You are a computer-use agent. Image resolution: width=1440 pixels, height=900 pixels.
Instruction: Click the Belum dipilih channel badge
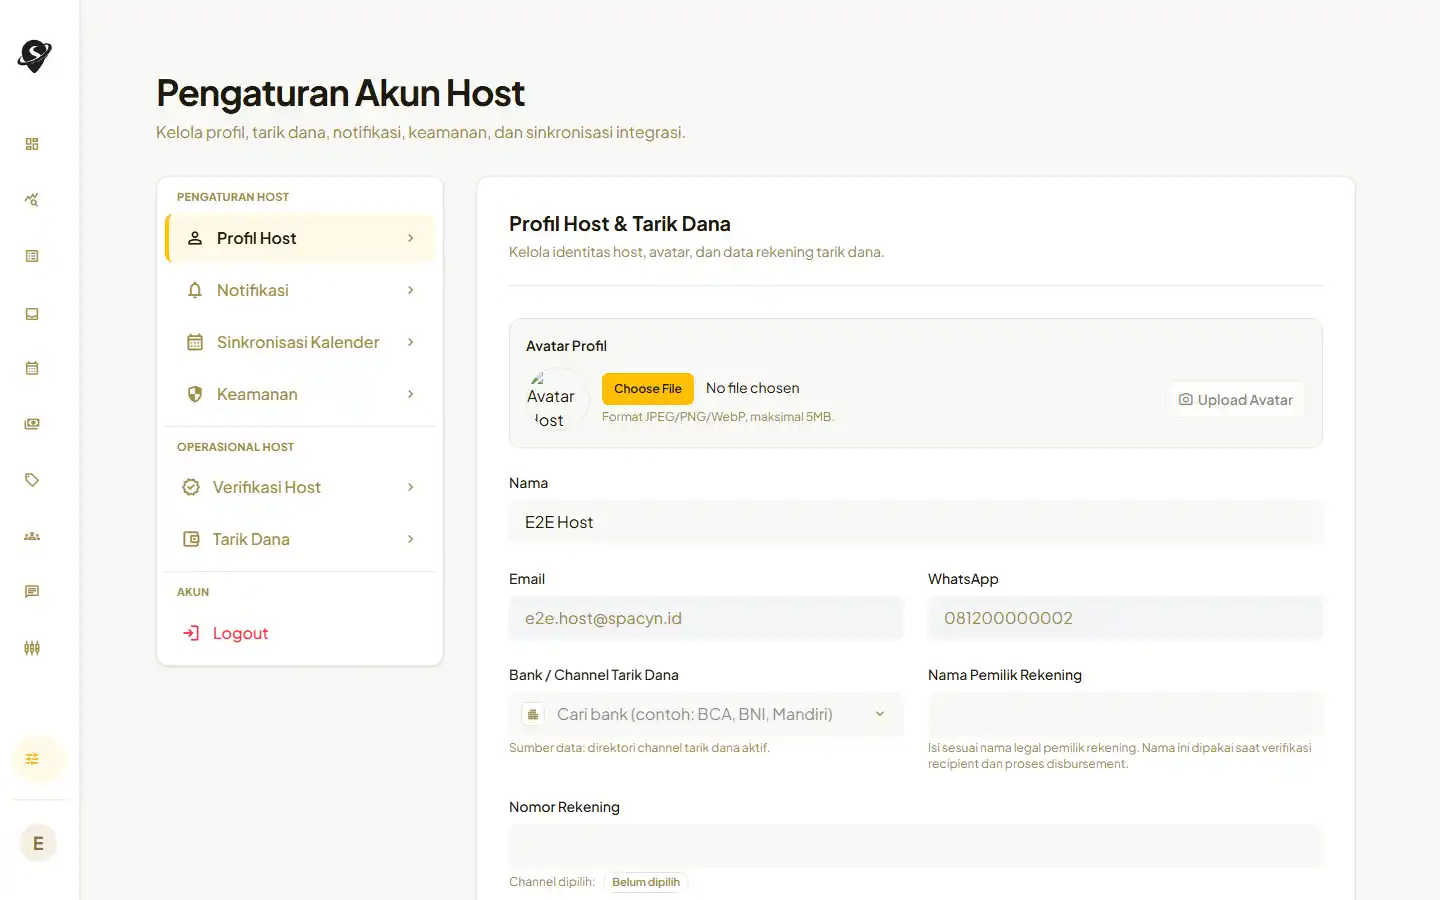coord(646,882)
